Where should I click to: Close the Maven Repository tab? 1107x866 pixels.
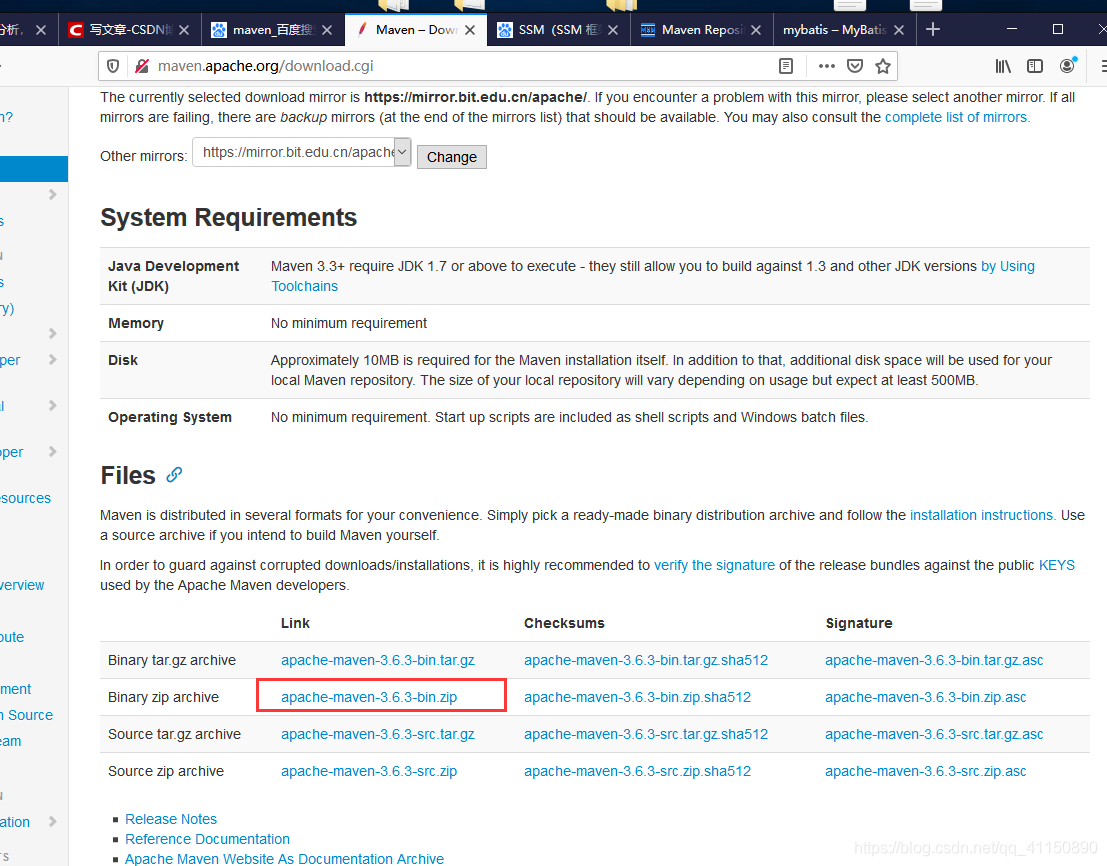756,30
